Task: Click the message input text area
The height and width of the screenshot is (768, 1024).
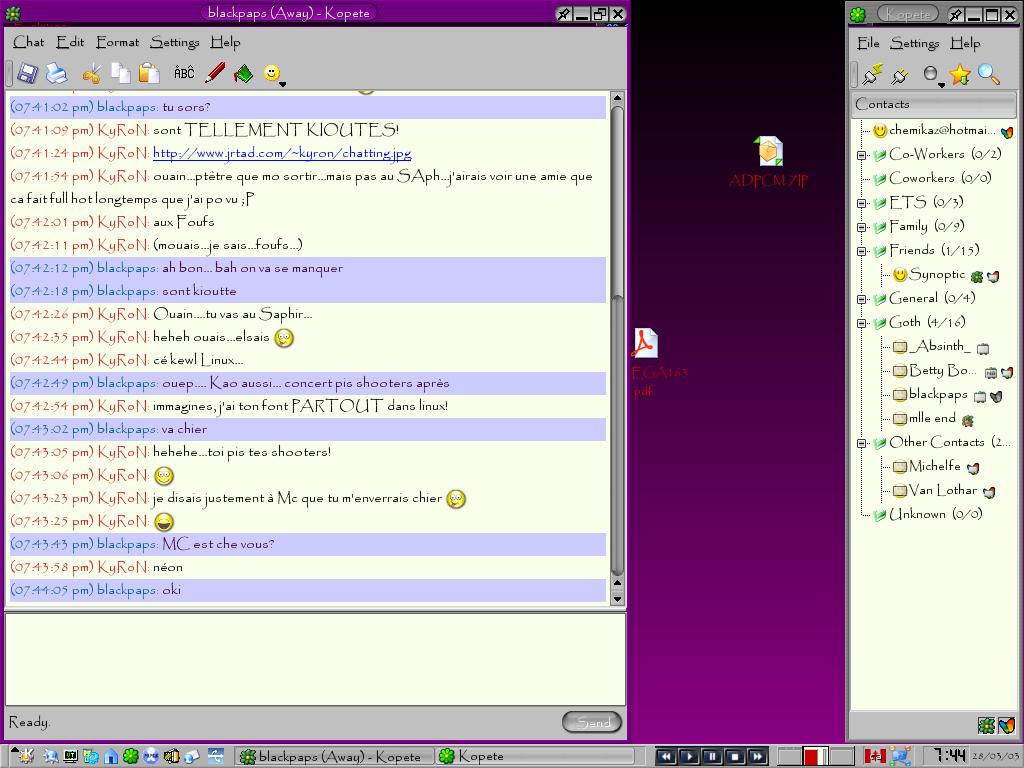Action: (x=315, y=658)
